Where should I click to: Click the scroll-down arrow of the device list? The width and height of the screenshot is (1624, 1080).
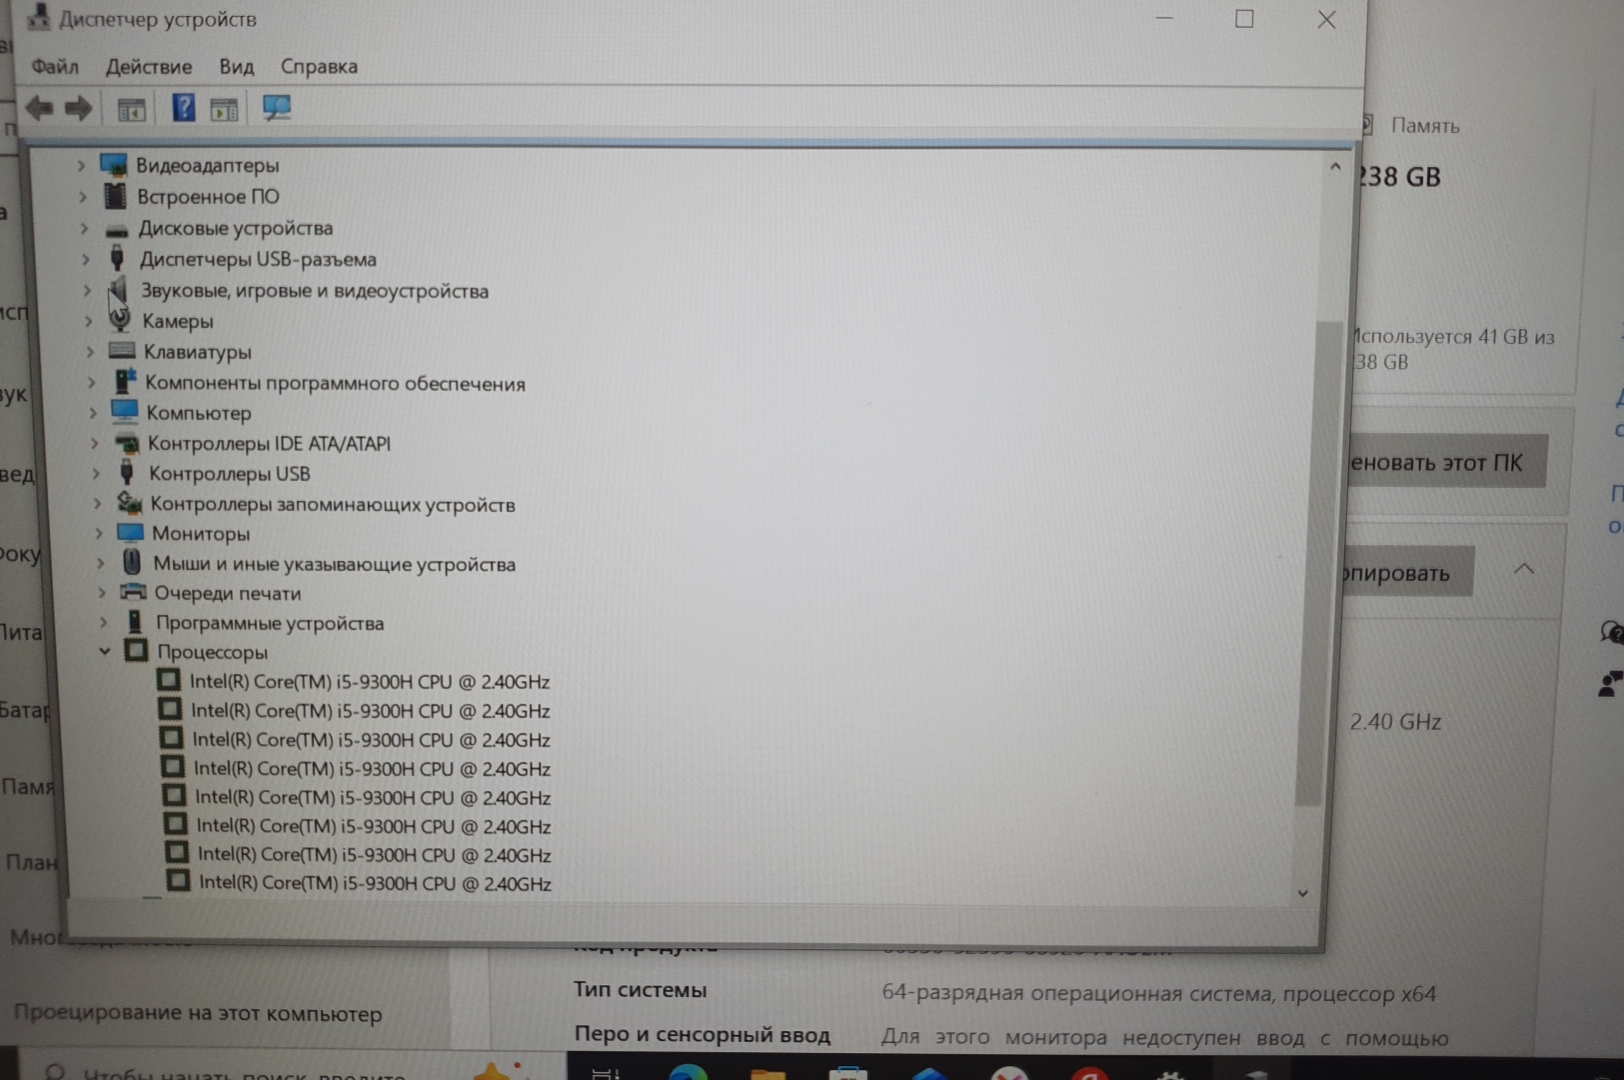click(x=1302, y=893)
